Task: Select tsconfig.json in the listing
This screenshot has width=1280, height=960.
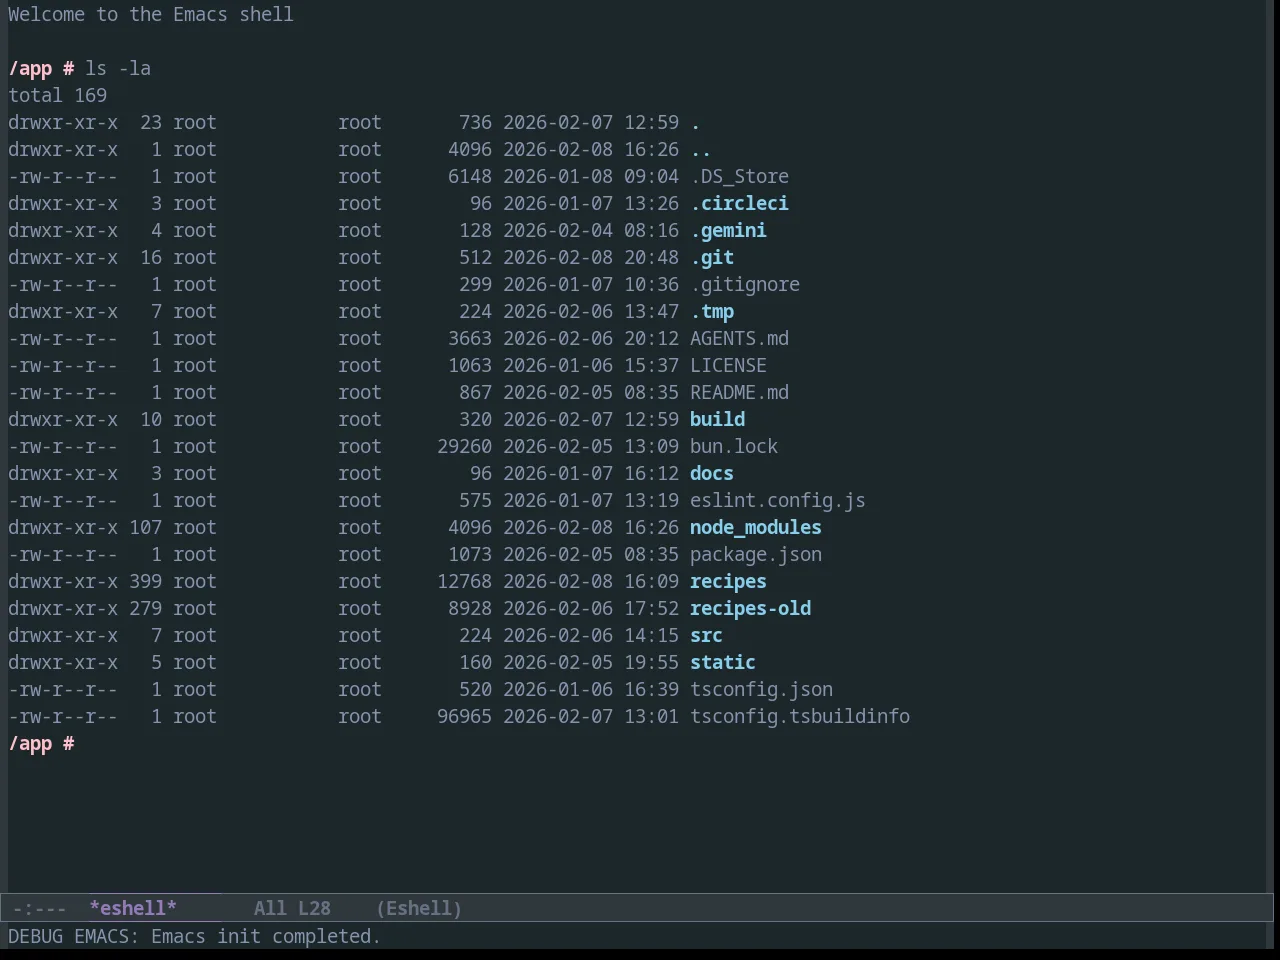Action: coord(761,689)
